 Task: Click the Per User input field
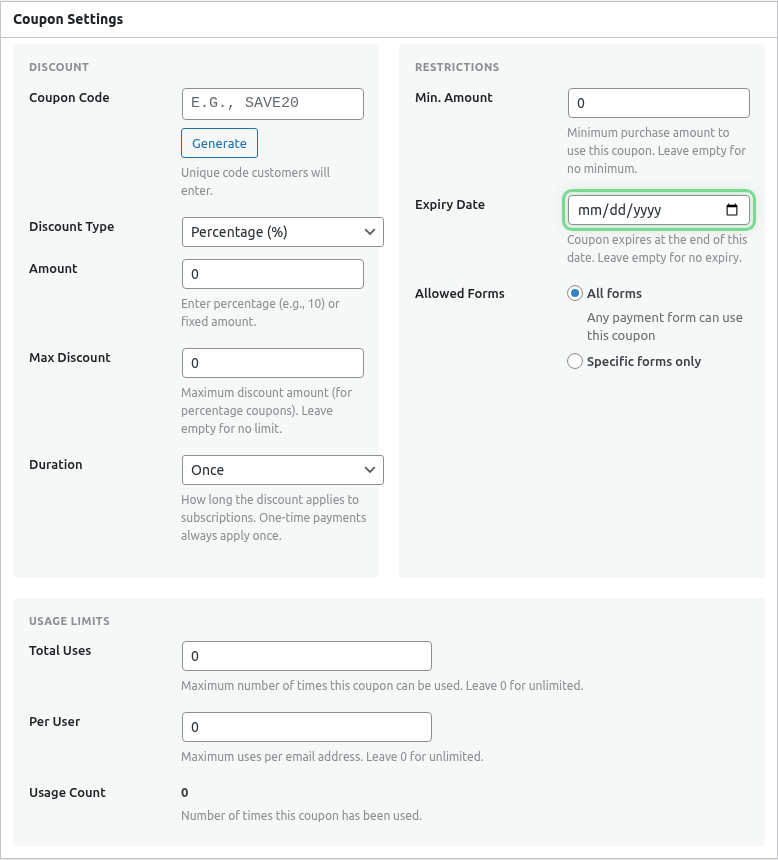(x=306, y=727)
